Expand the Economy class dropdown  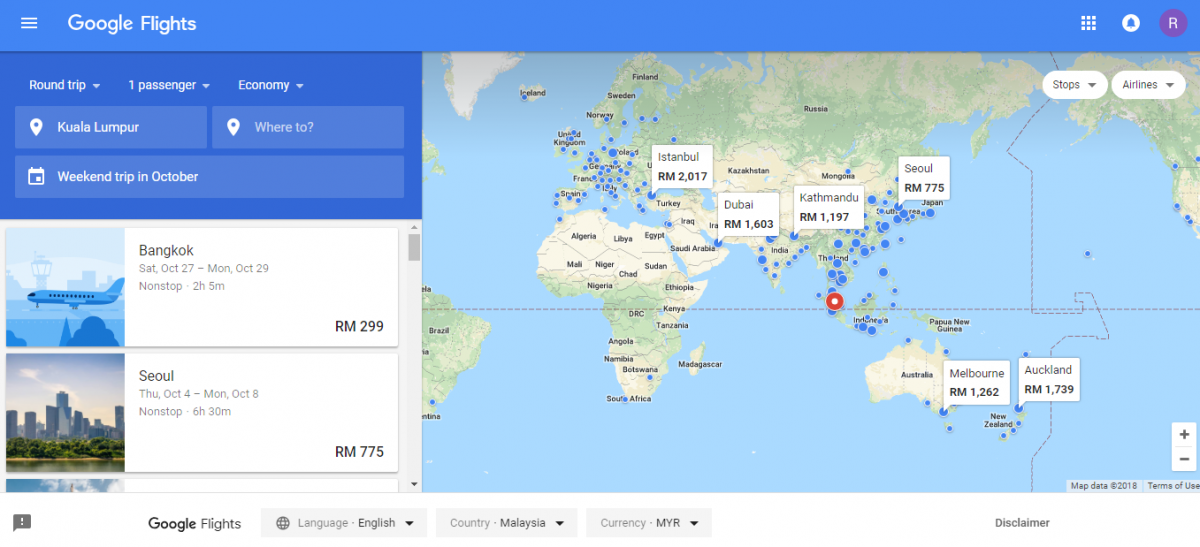271,85
